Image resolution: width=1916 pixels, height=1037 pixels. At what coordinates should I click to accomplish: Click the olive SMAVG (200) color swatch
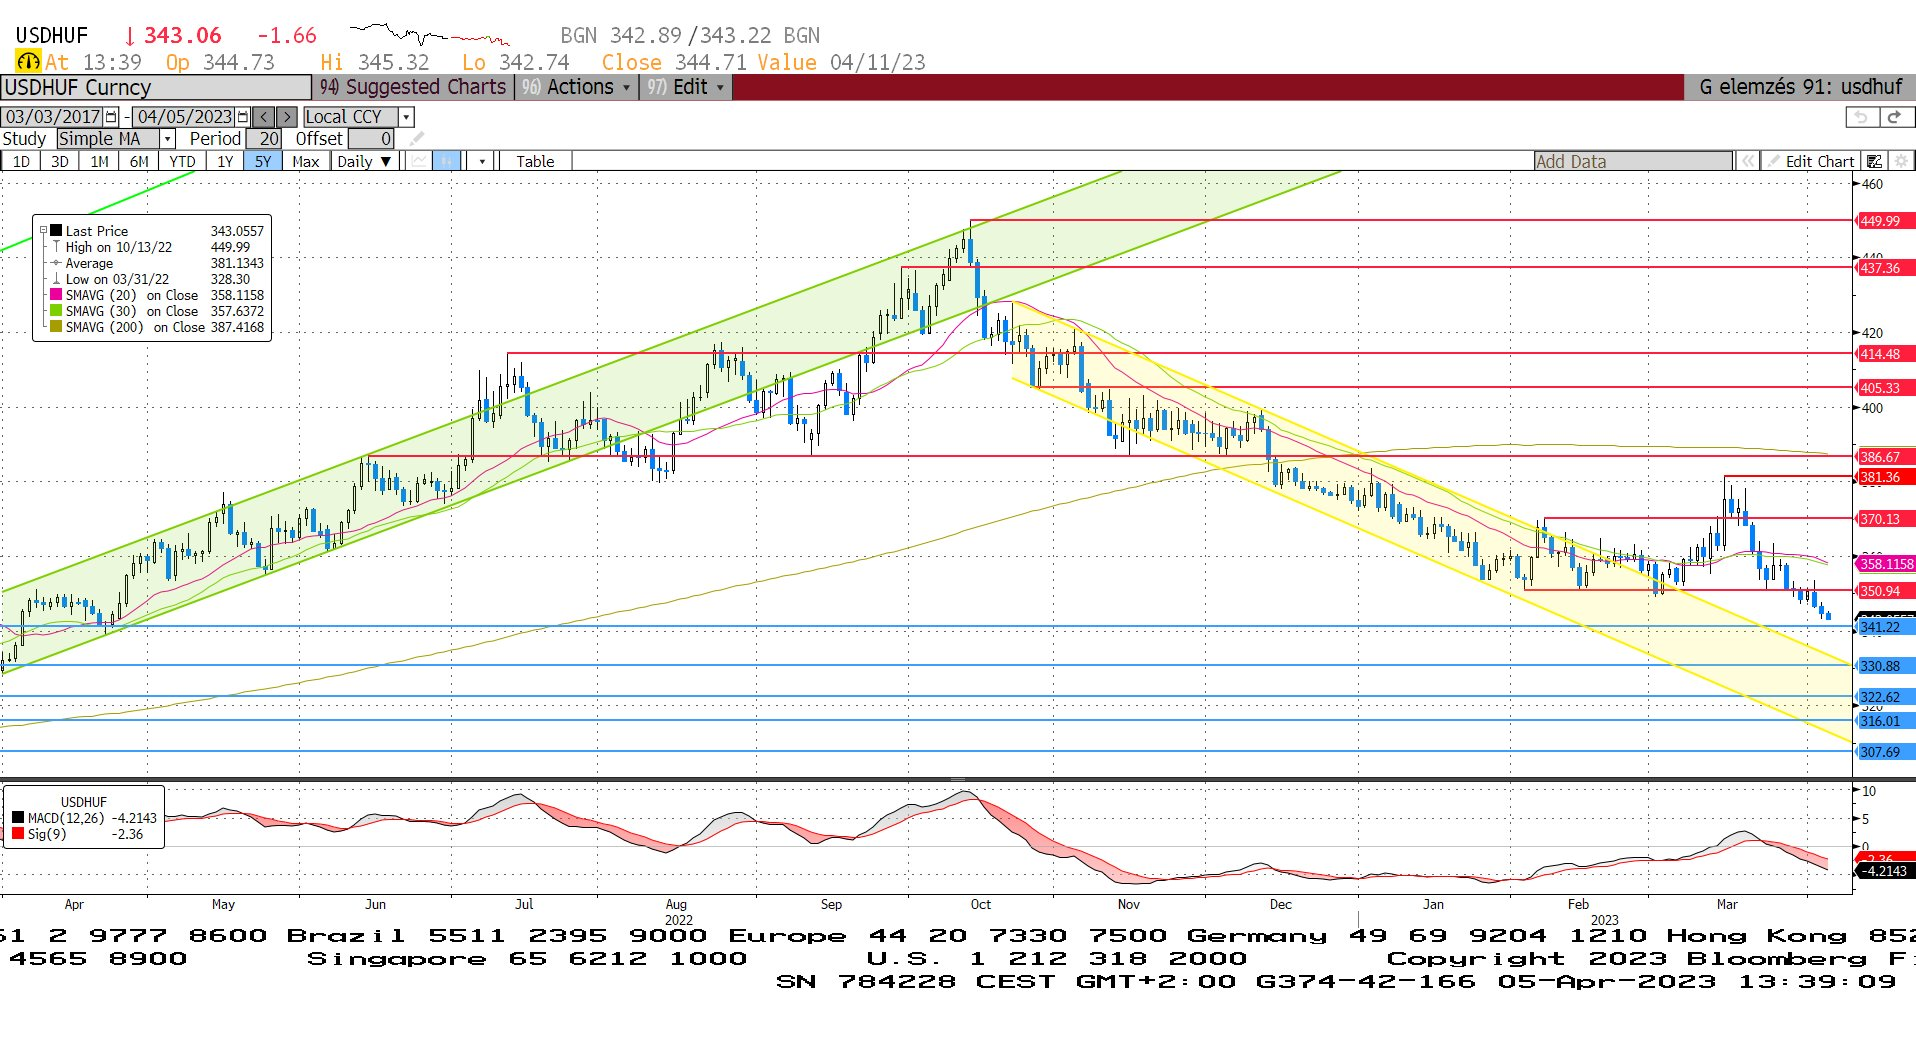click(x=56, y=327)
